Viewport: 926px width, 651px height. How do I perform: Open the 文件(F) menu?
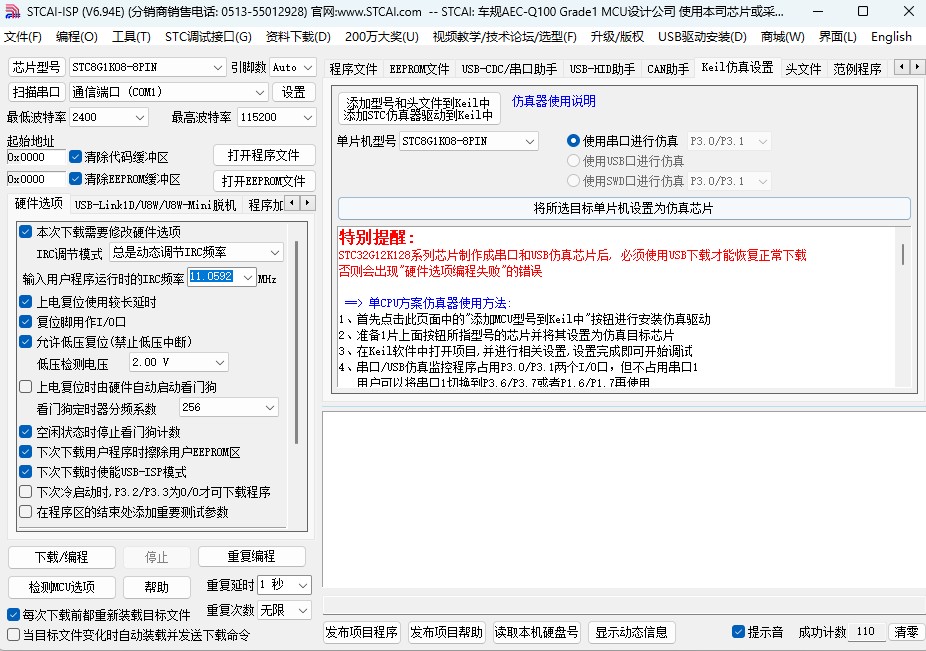[23, 37]
